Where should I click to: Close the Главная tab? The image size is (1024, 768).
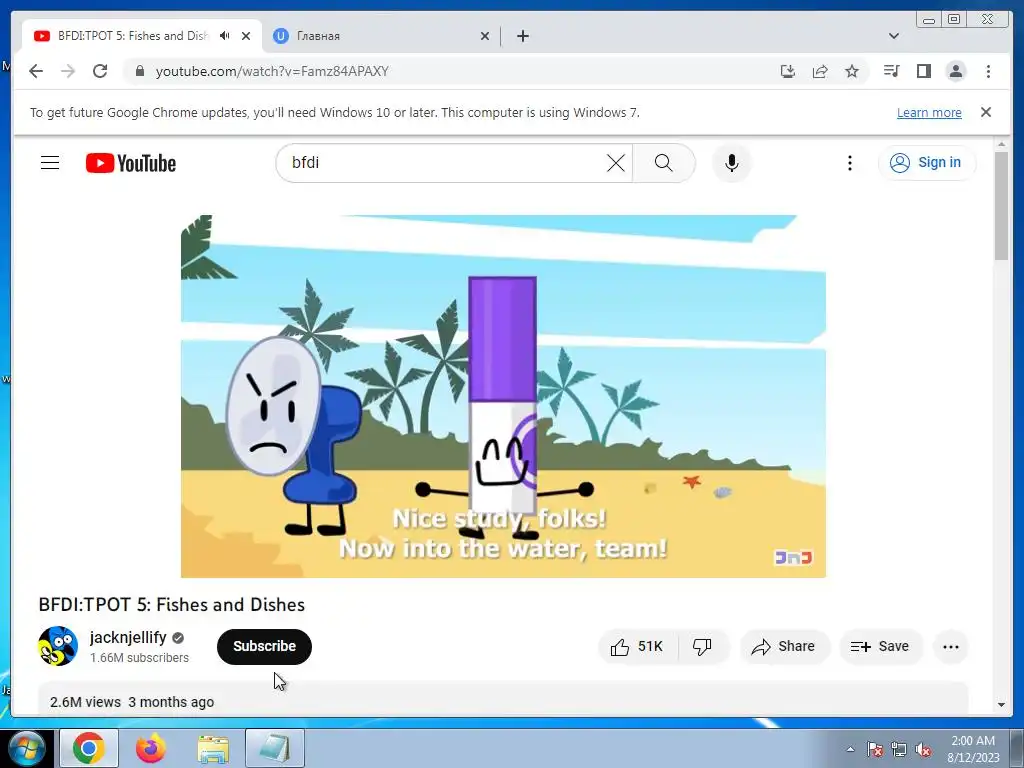point(485,36)
